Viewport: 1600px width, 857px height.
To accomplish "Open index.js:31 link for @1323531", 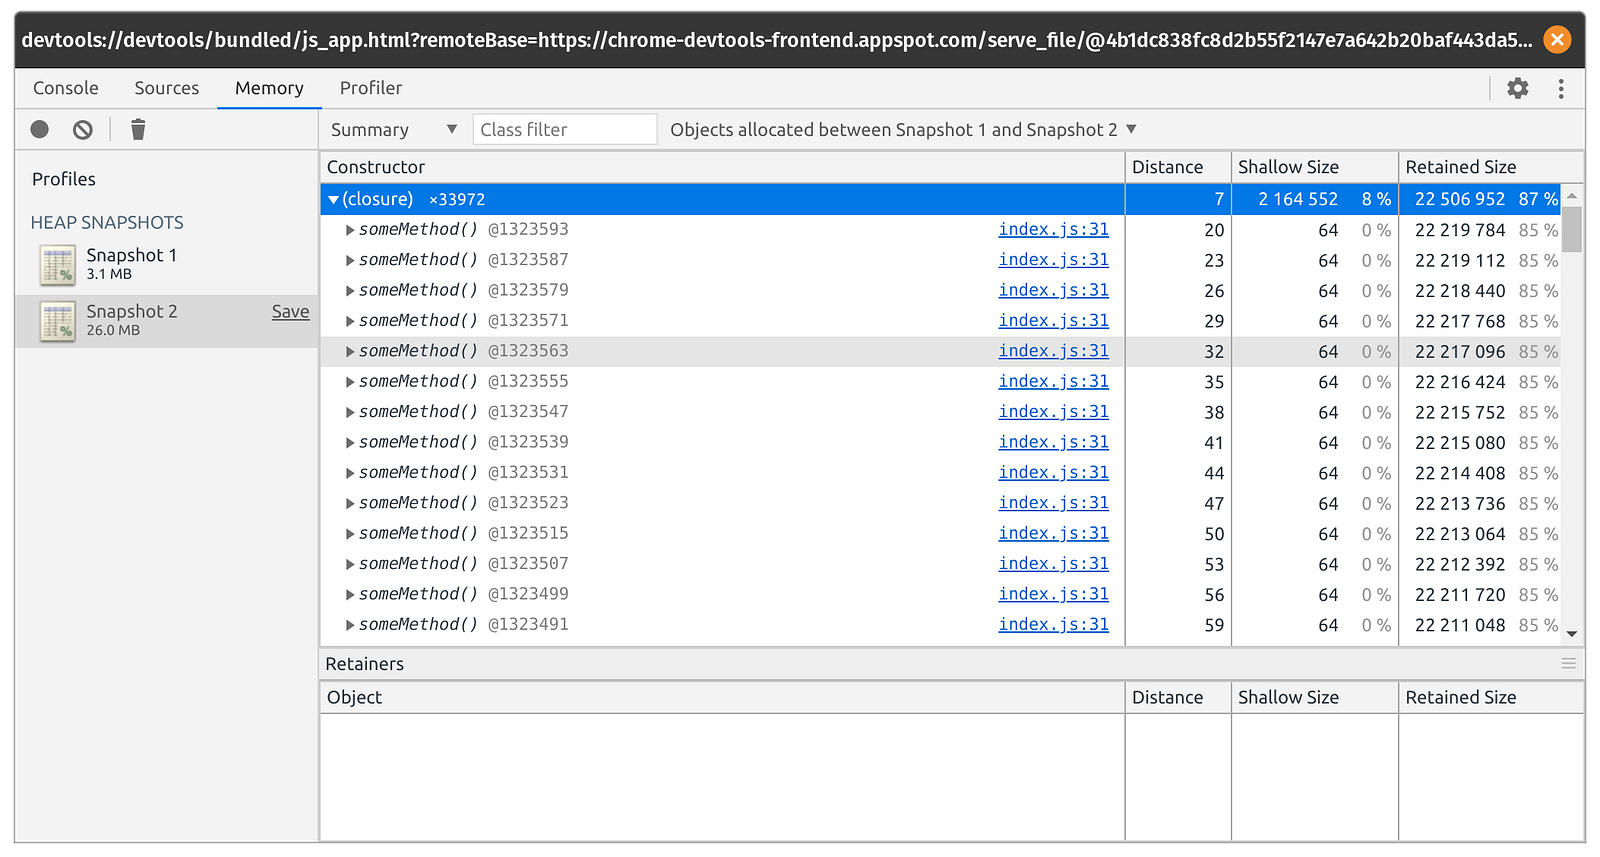I will (1053, 472).
